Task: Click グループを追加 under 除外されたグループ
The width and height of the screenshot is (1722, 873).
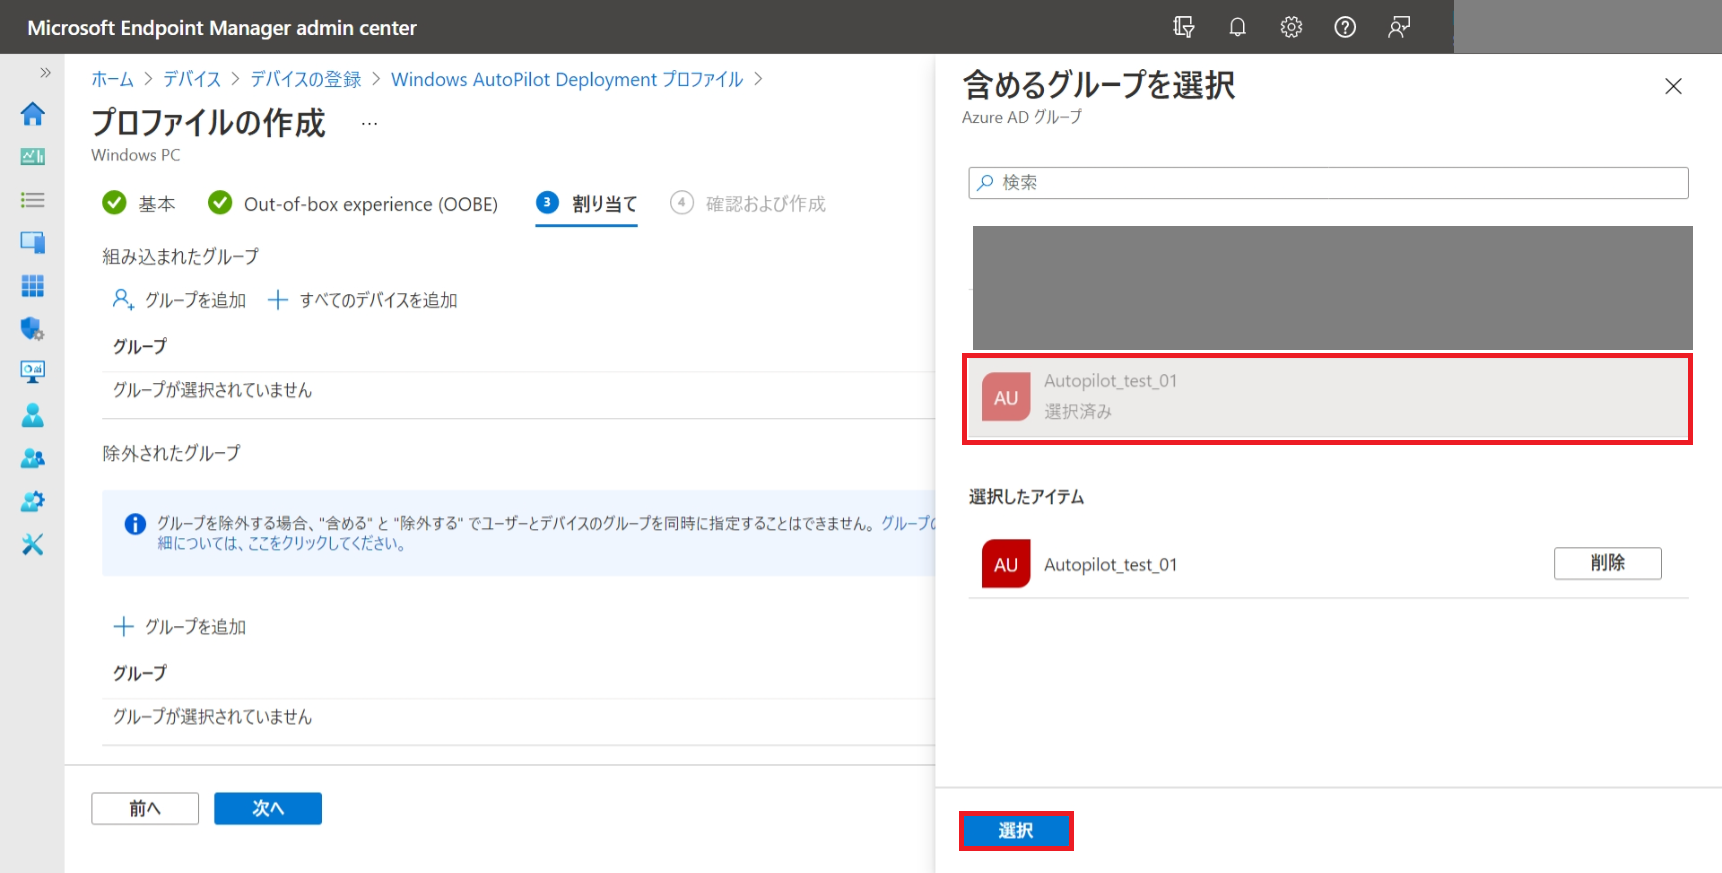Action: point(179,626)
